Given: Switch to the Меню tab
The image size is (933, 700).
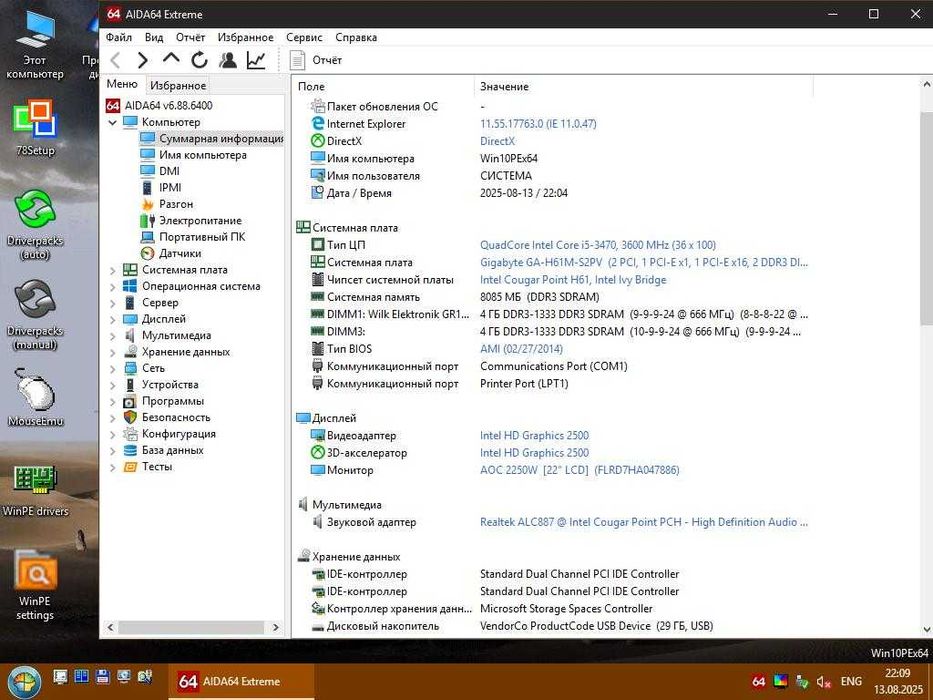Looking at the screenshot, I should click(x=122, y=84).
